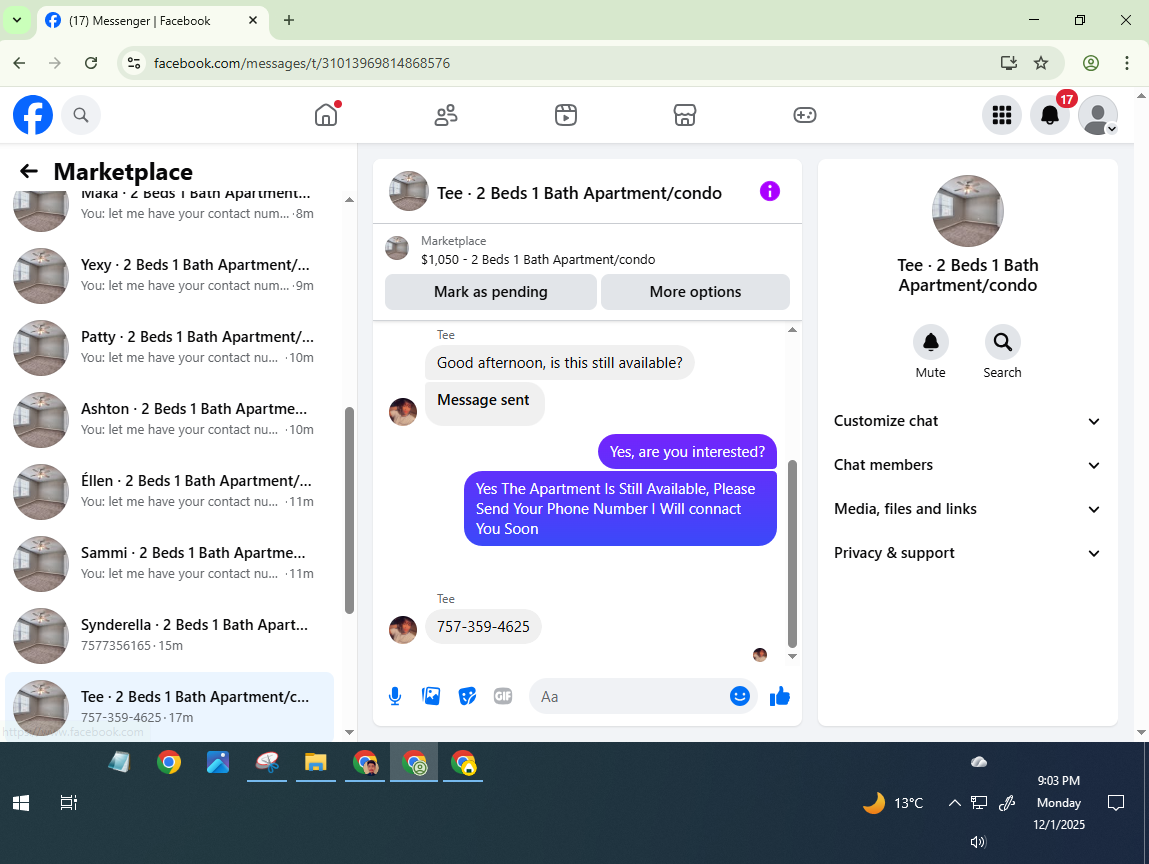Click the browser address bar URL
1149x864 pixels.
(302, 63)
